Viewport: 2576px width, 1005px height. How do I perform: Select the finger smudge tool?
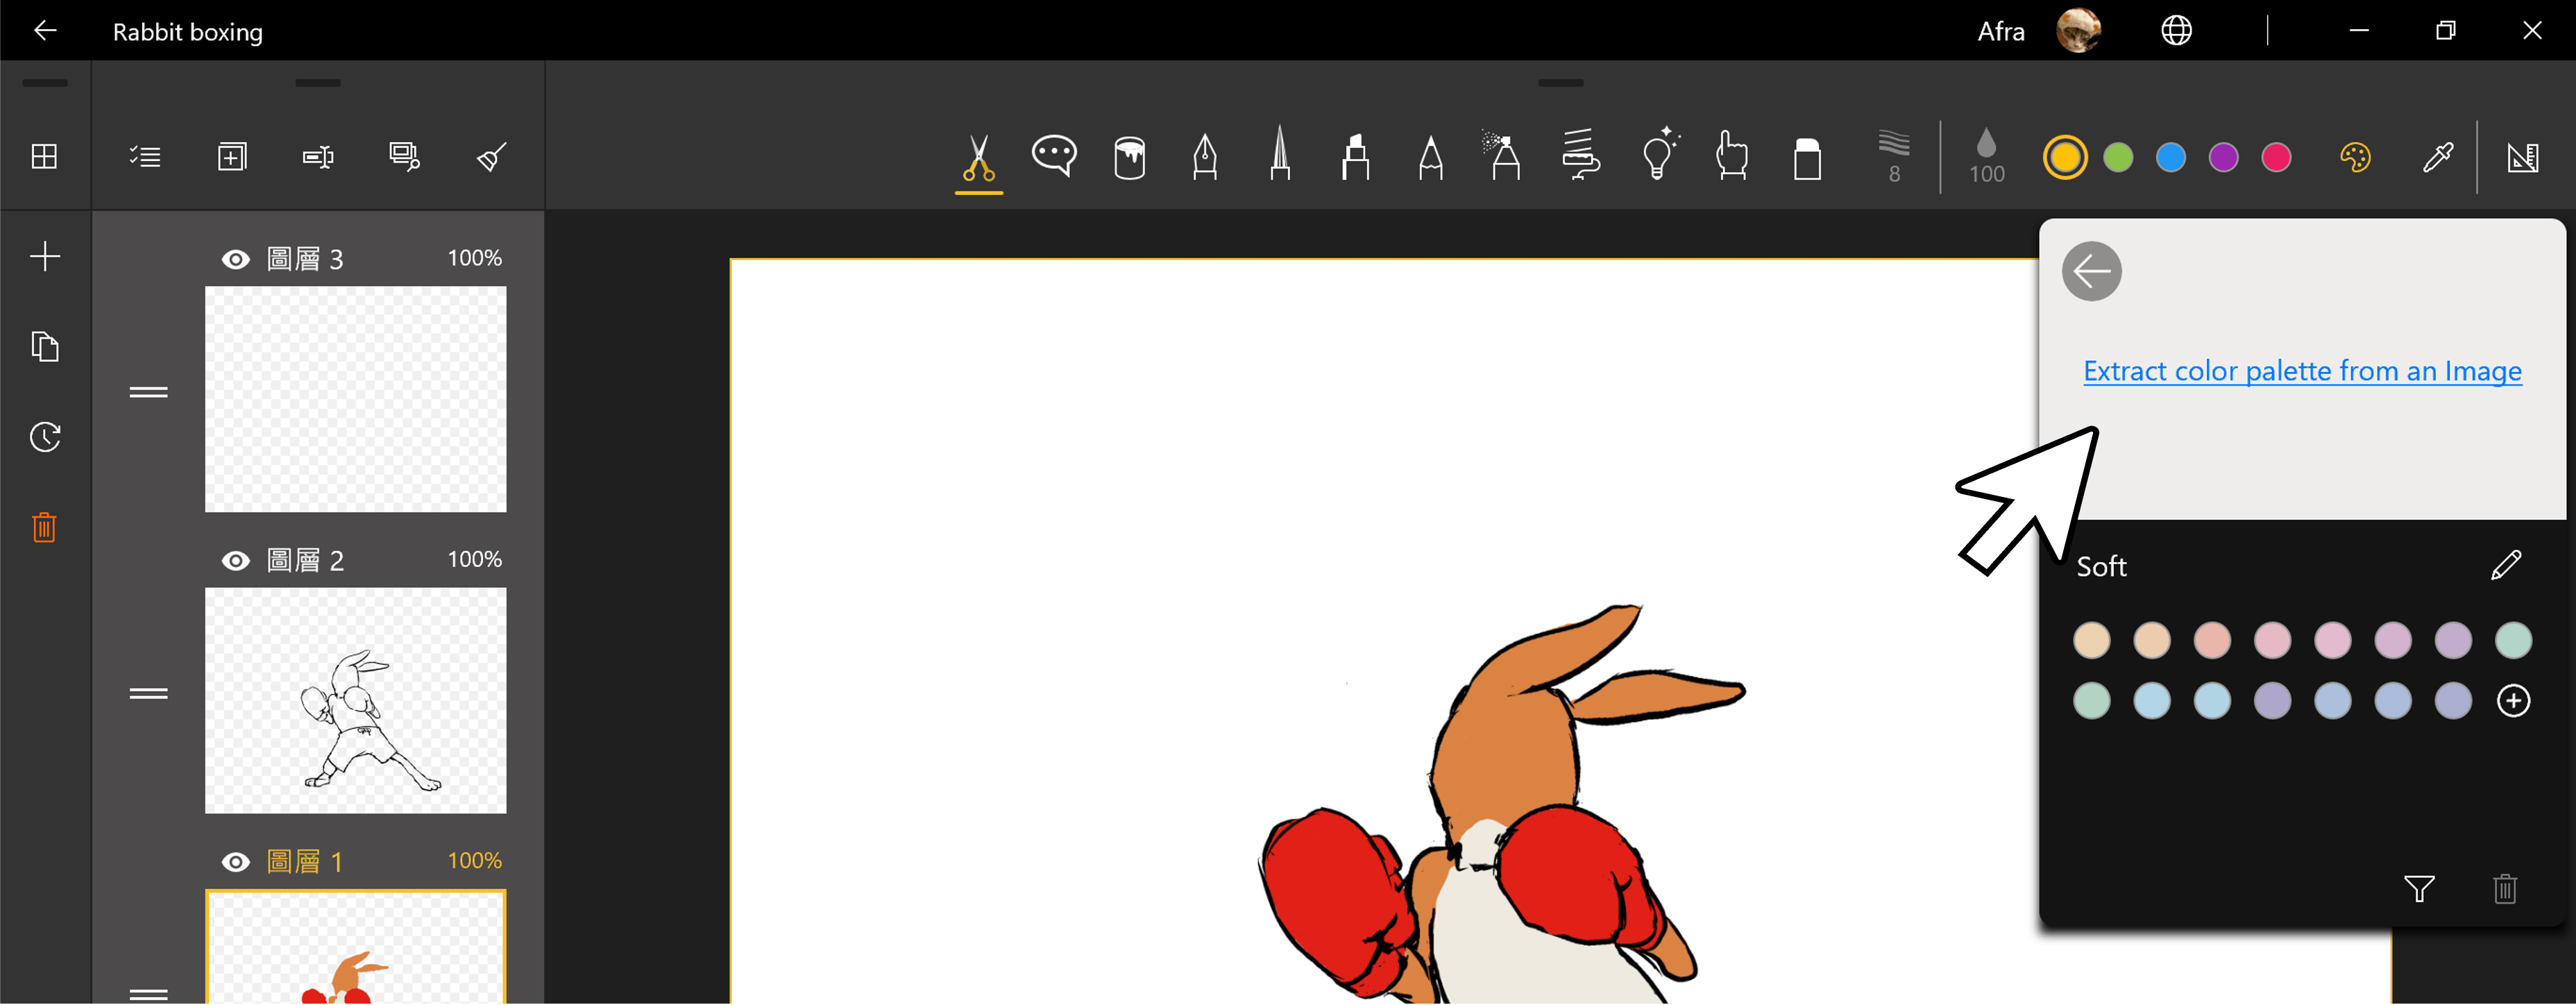(1731, 157)
